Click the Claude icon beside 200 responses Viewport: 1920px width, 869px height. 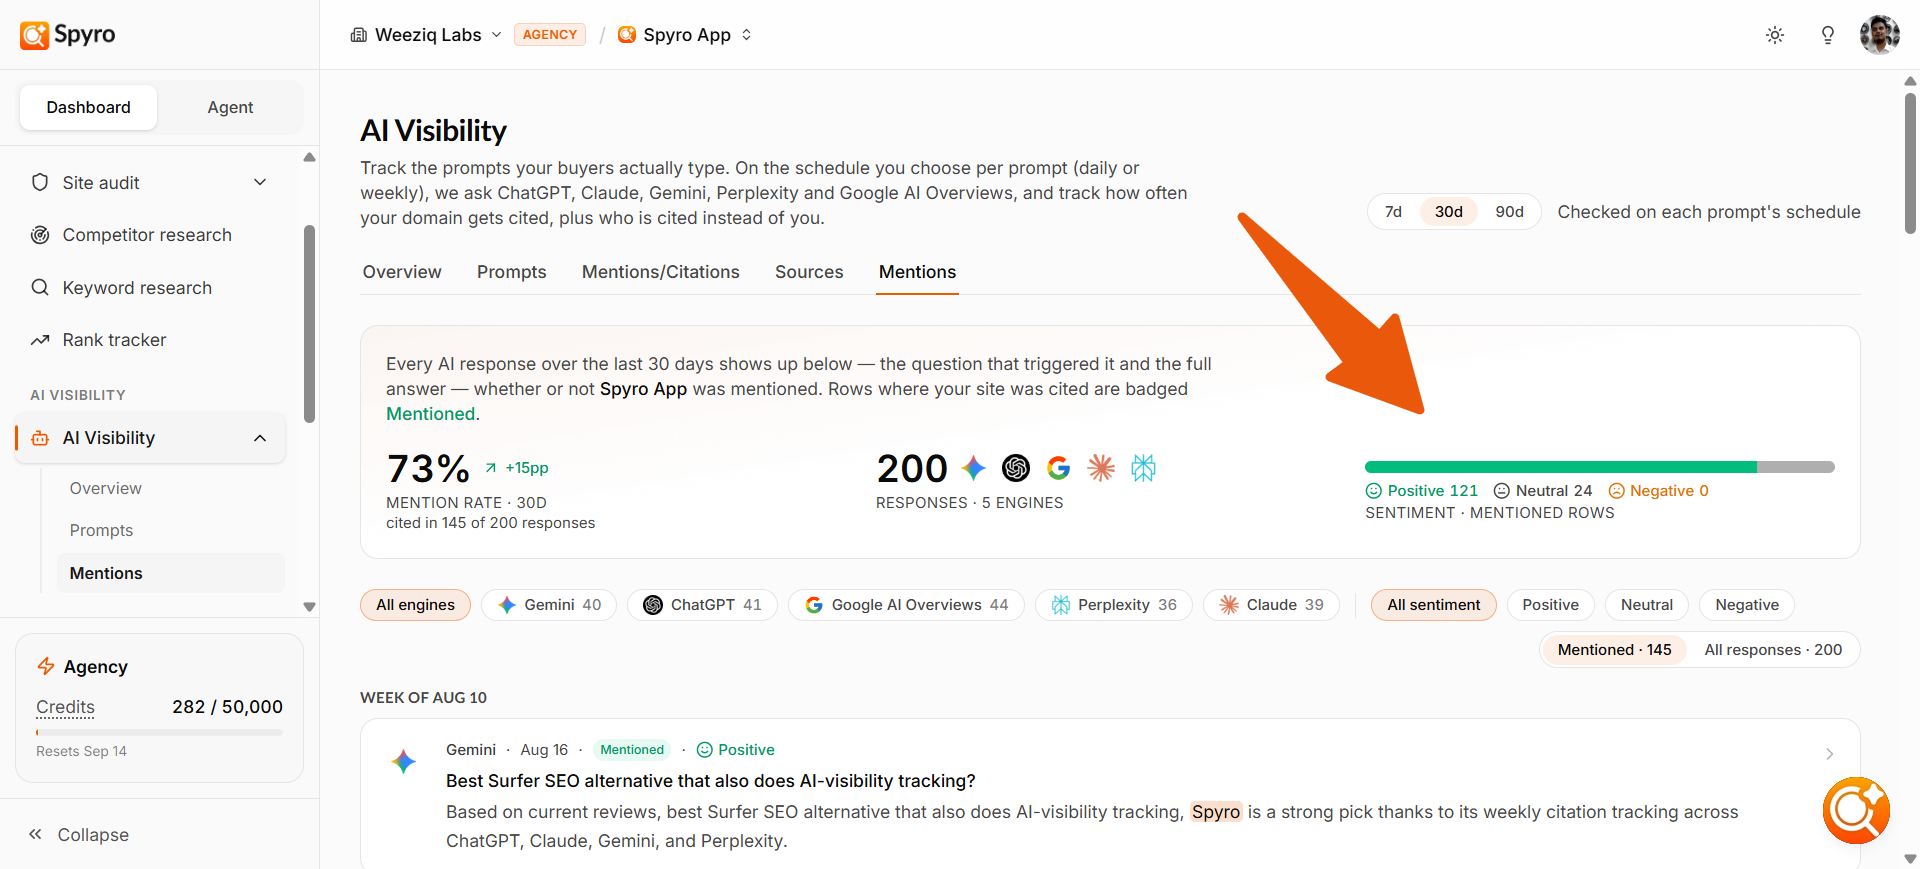[x=1101, y=467]
